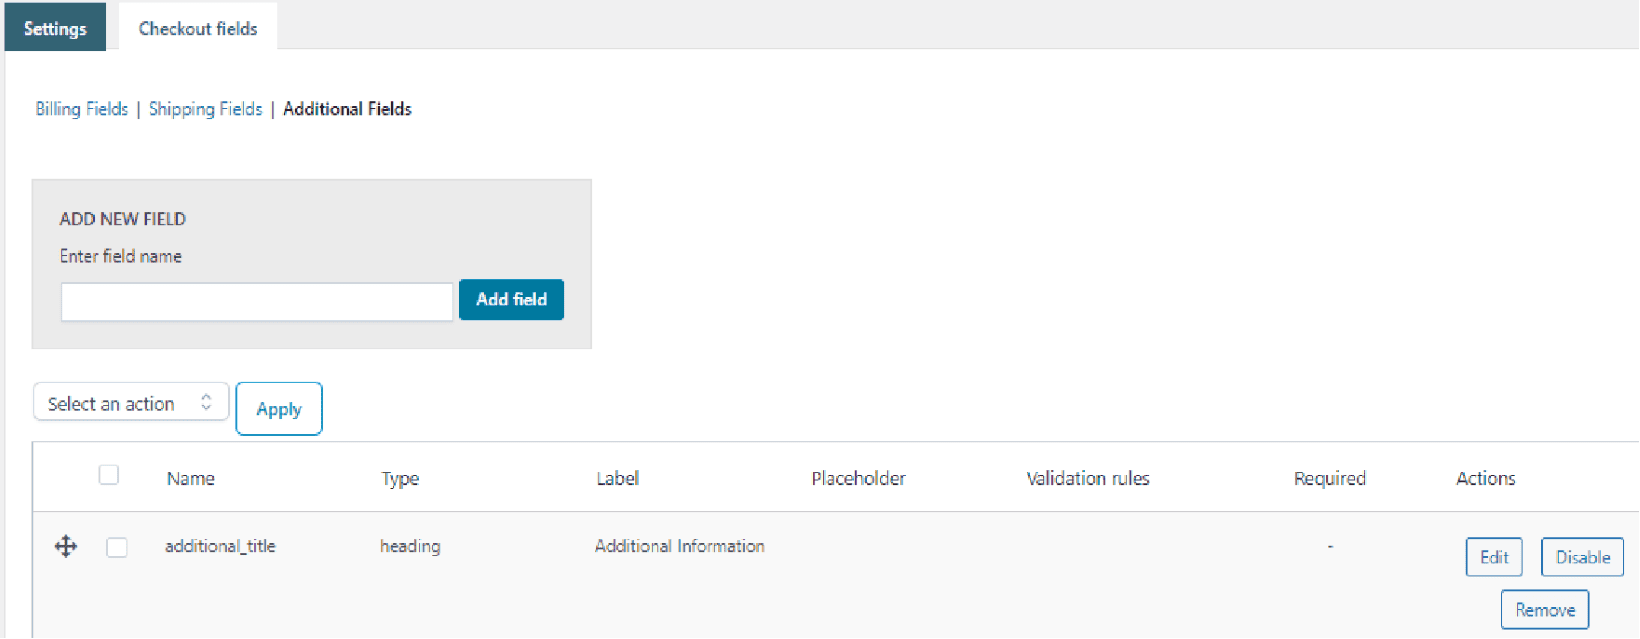Click the Enter field name input box
The image size is (1640, 639).
(256, 301)
